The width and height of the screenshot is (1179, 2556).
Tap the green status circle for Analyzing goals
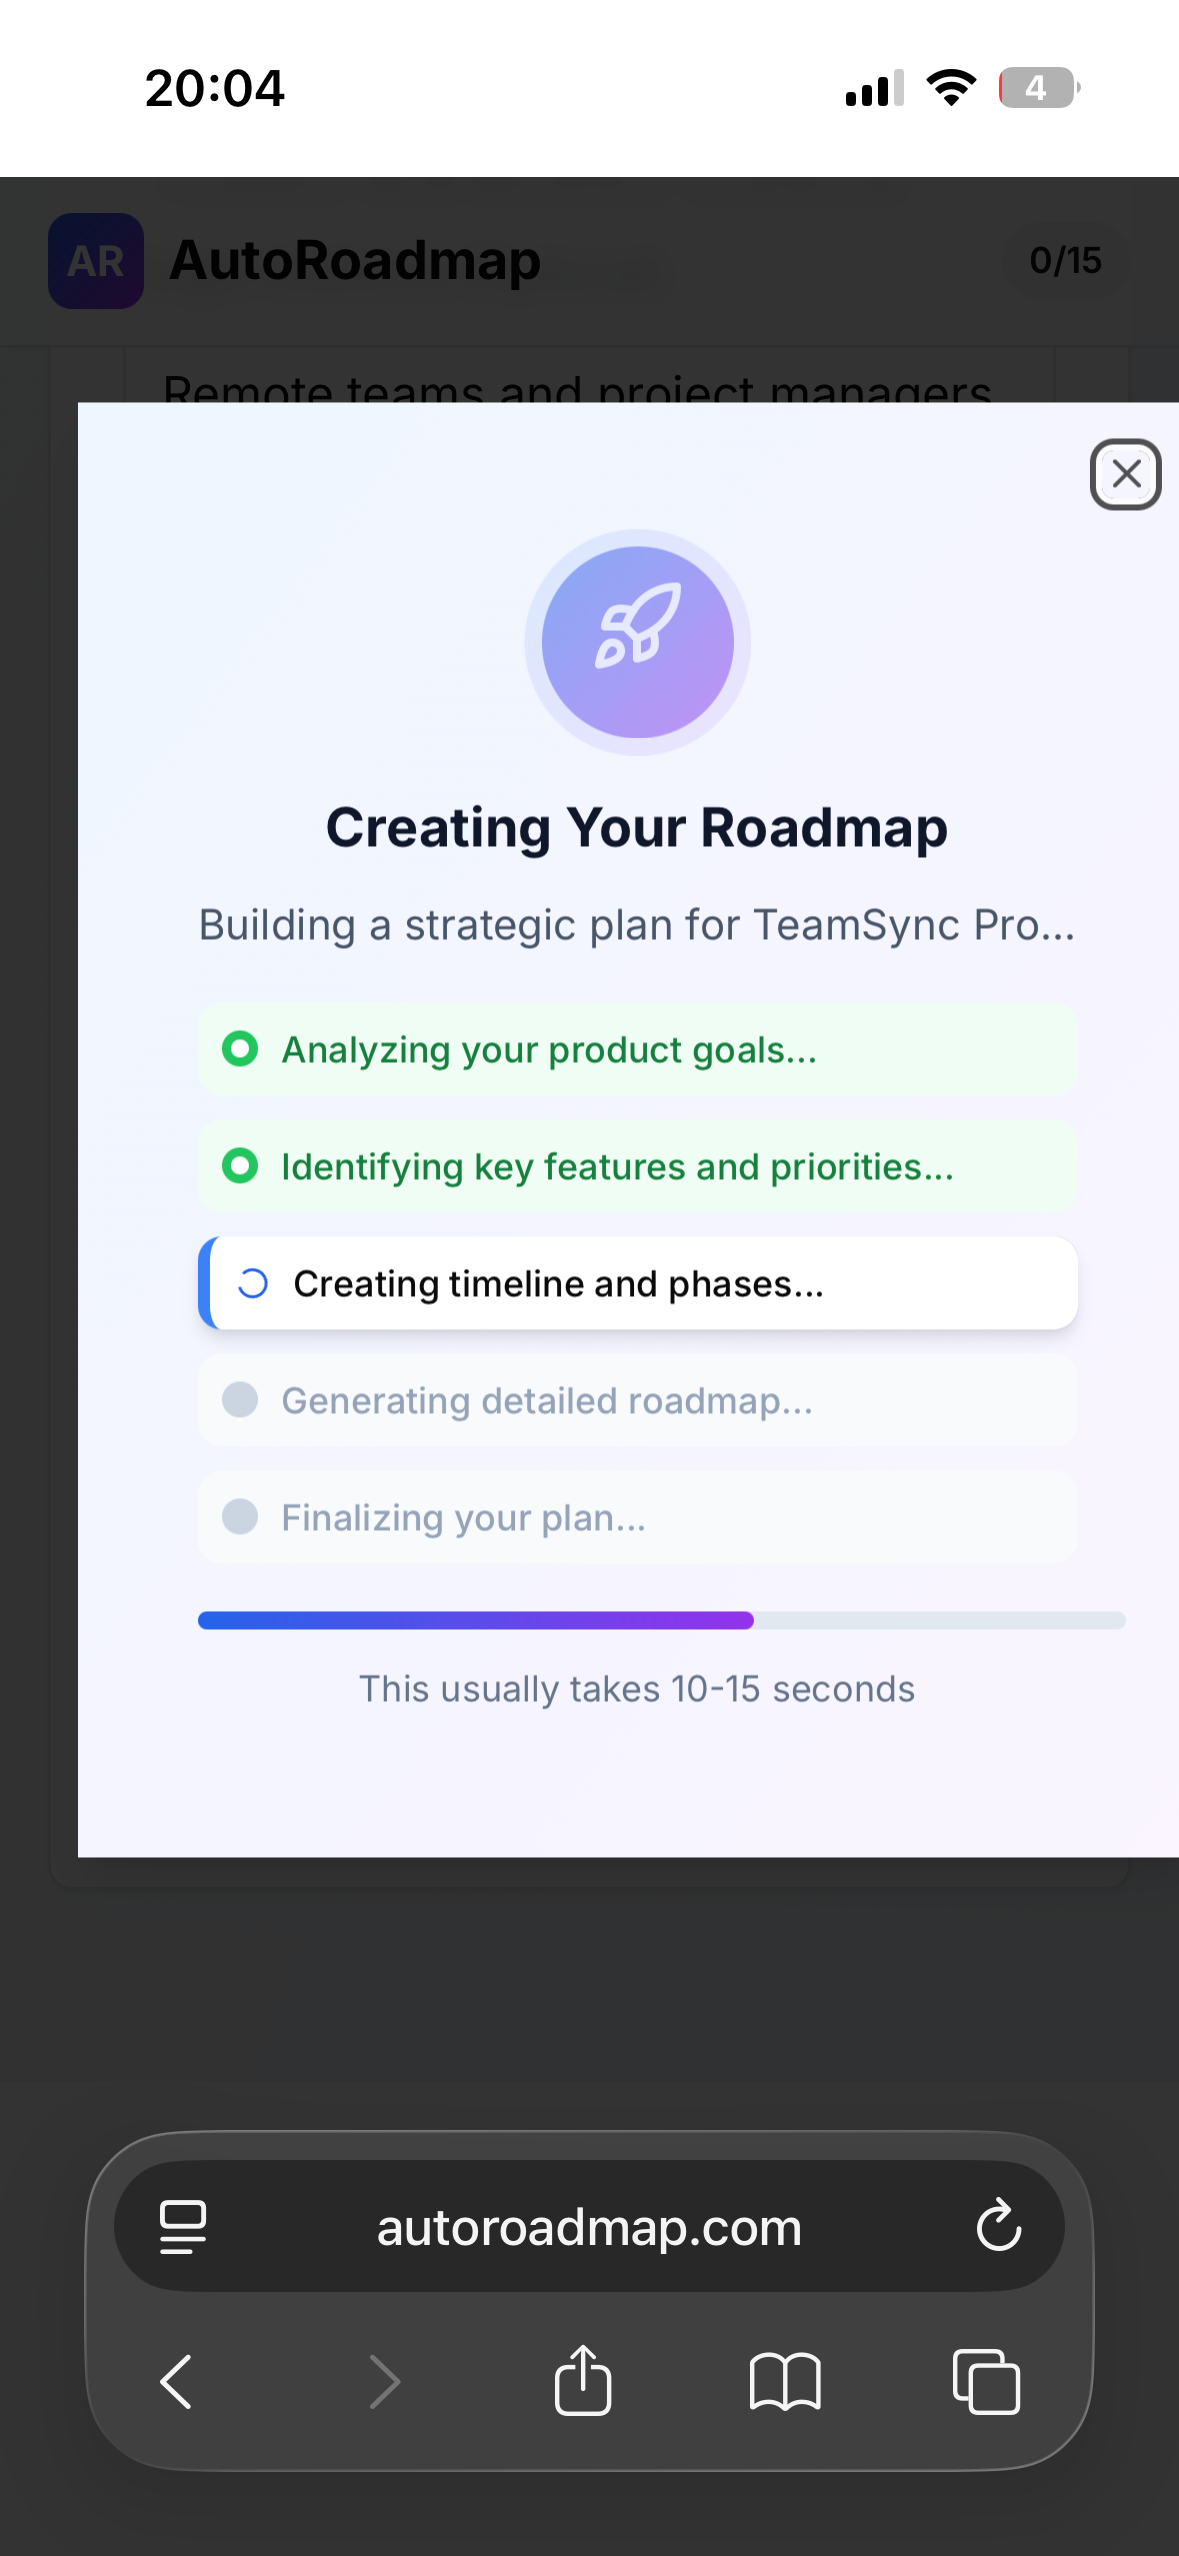pyautogui.click(x=240, y=1049)
